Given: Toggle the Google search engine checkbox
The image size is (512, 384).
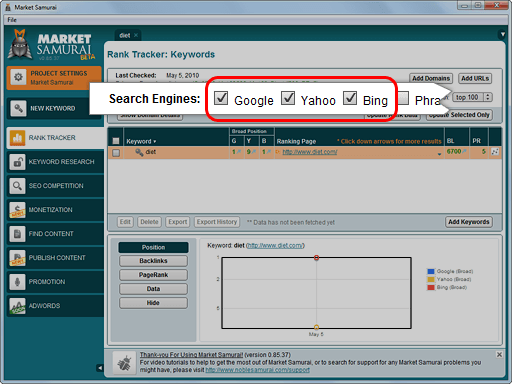Looking at the screenshot, I should pyautogui.click(x=221, y=98).
